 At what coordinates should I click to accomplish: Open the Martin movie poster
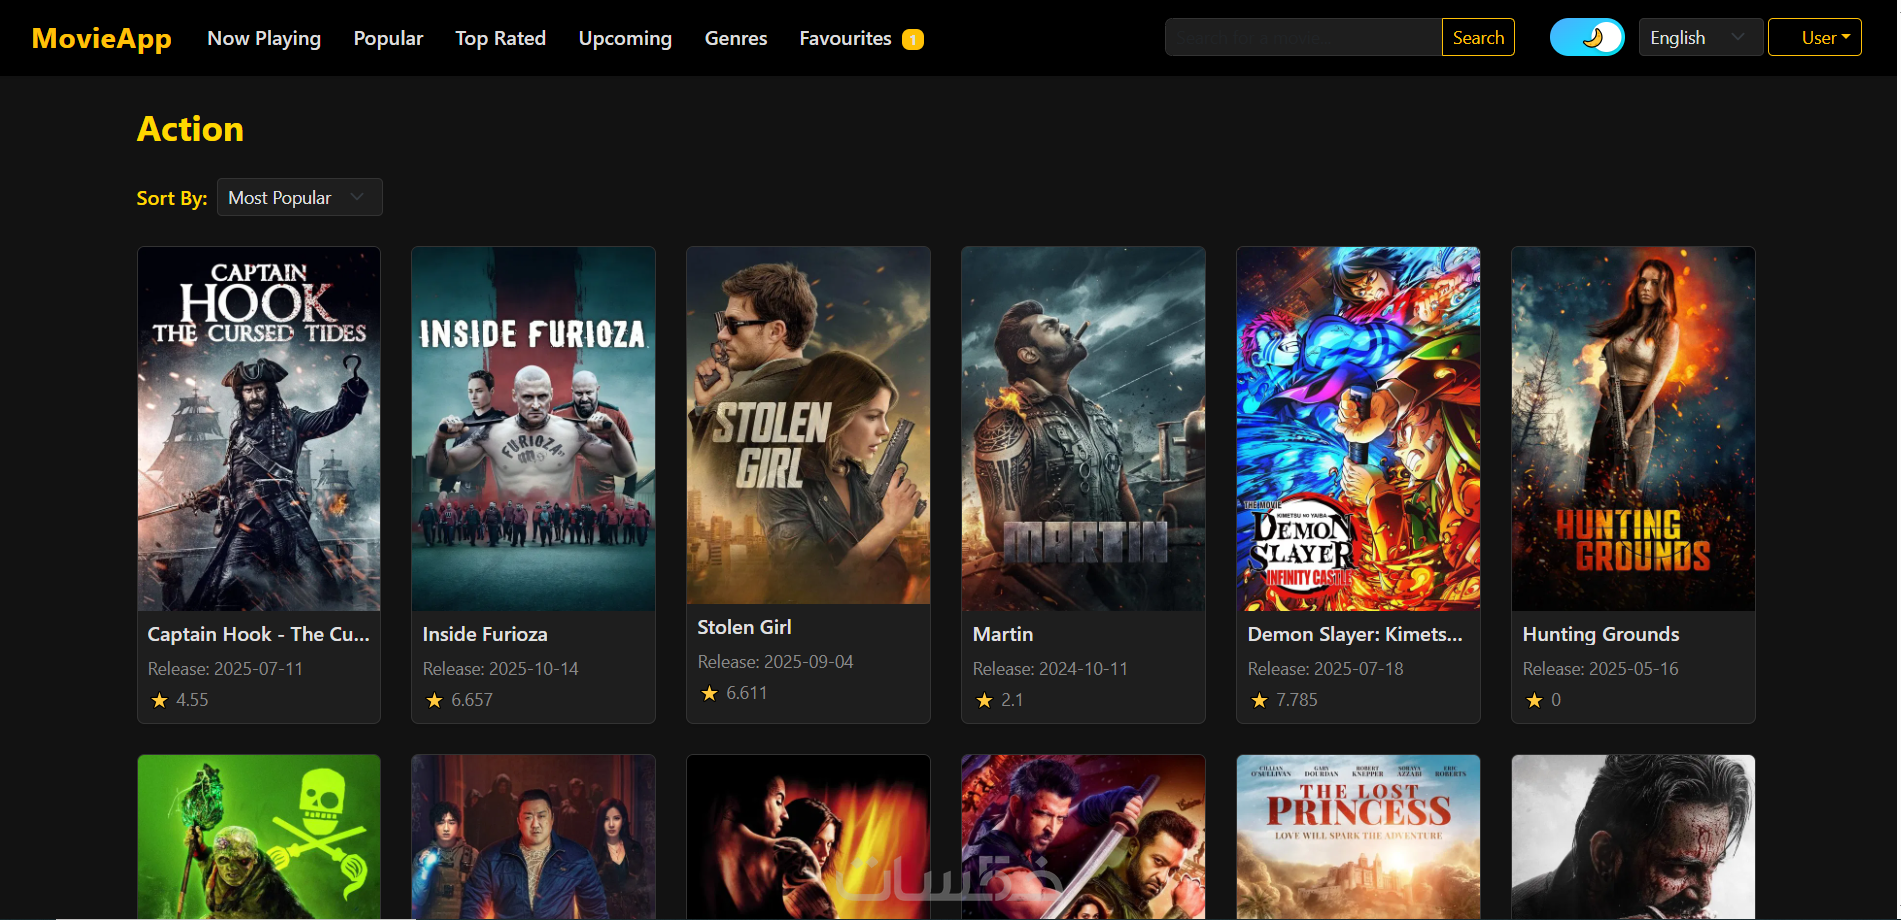[x=1083, y=429]
